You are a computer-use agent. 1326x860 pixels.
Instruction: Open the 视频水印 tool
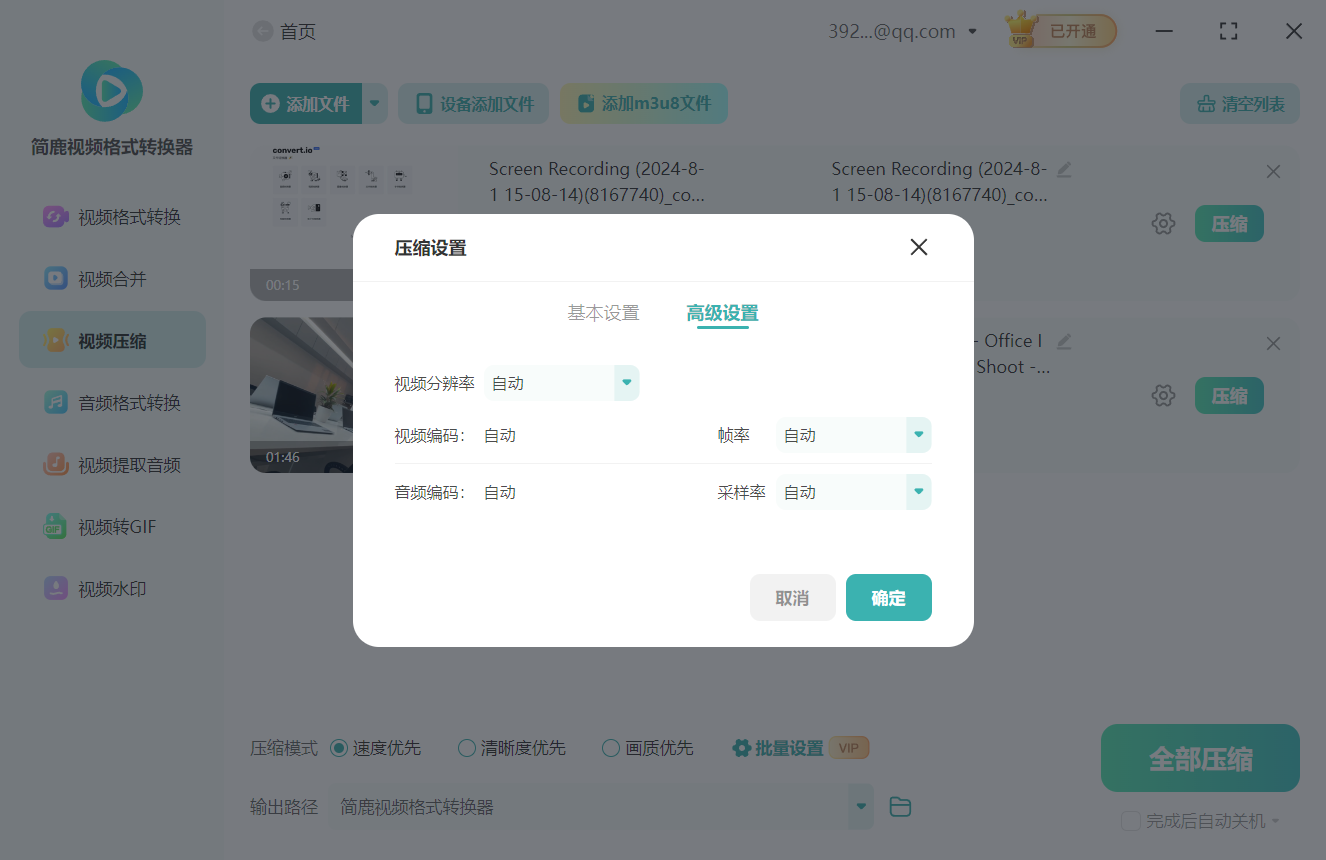click(x=112, y=588)
